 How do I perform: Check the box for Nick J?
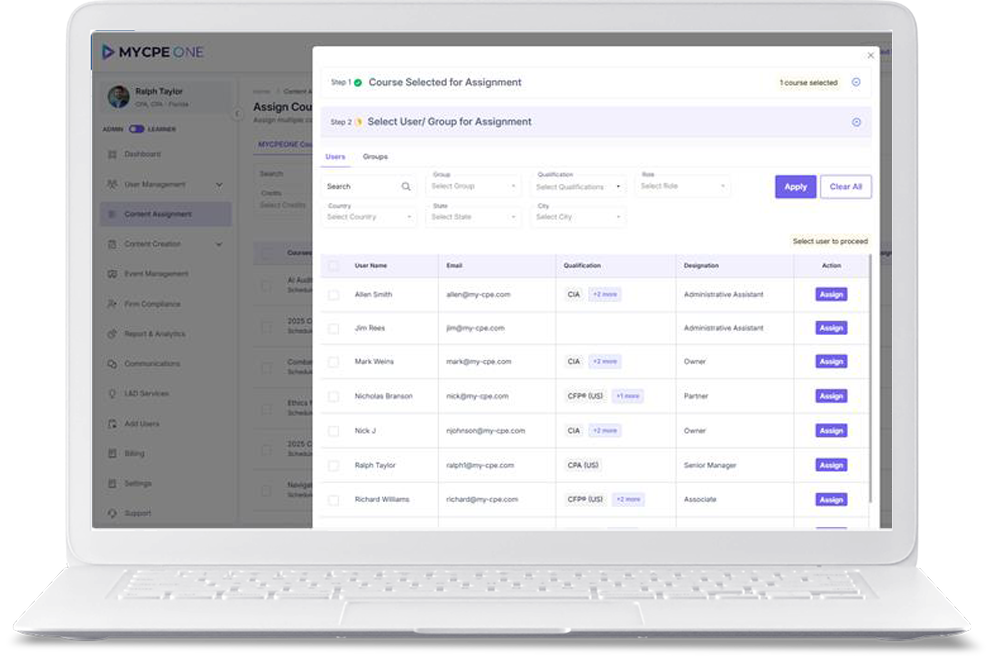[333, 431]
